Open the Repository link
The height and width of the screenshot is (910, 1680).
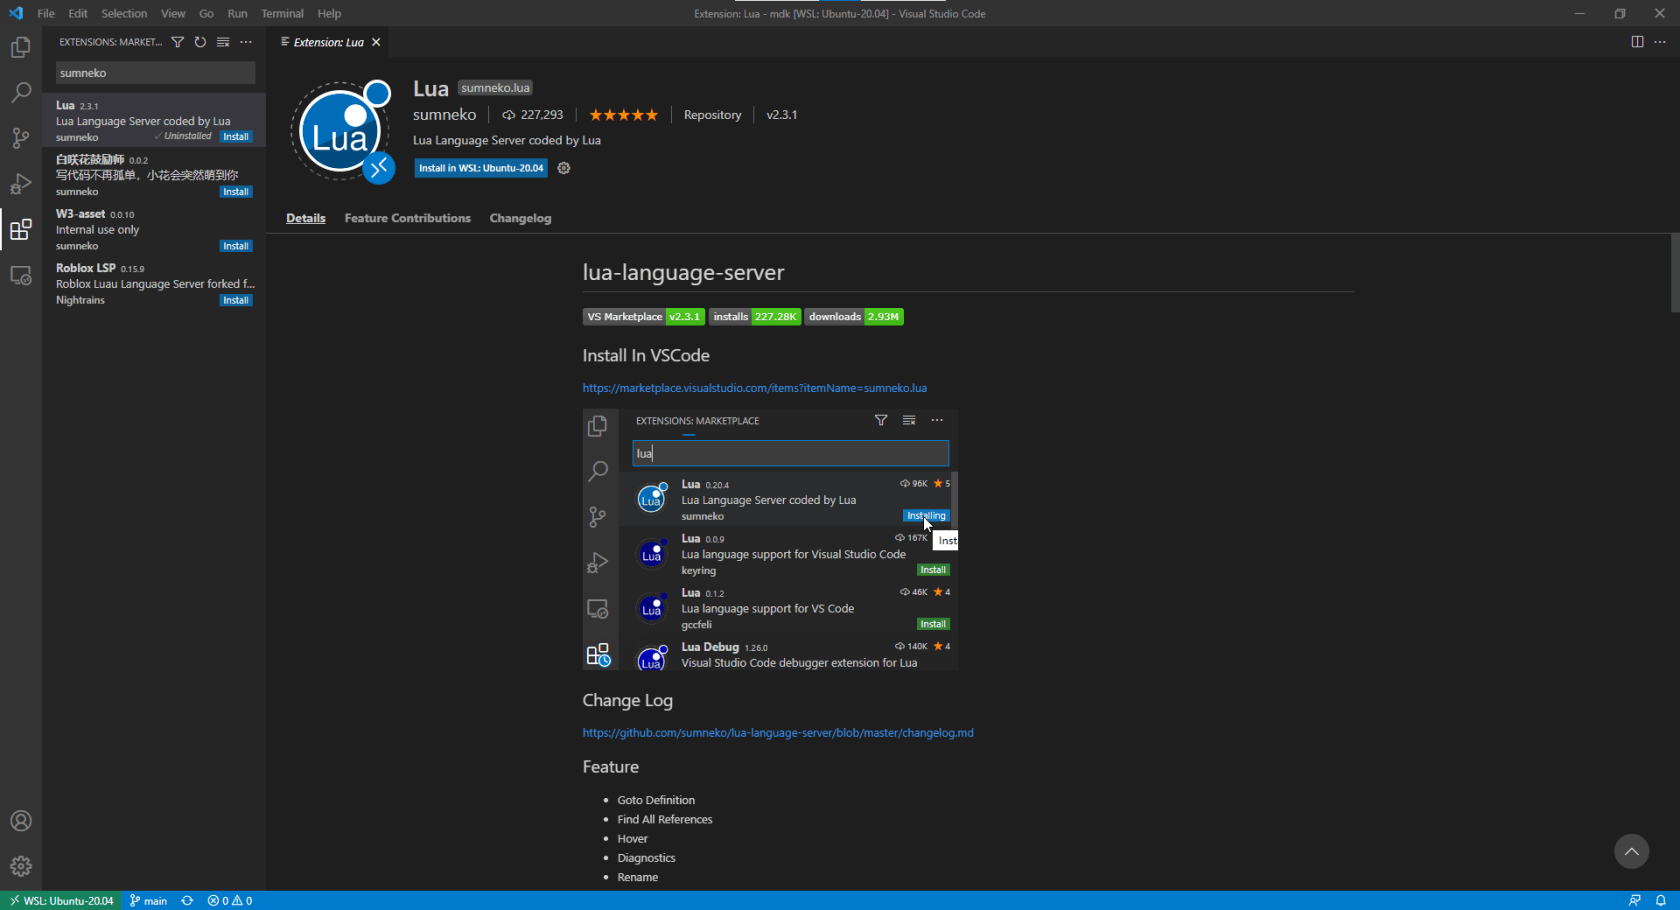pyautogui.click(x=712, y=115)
